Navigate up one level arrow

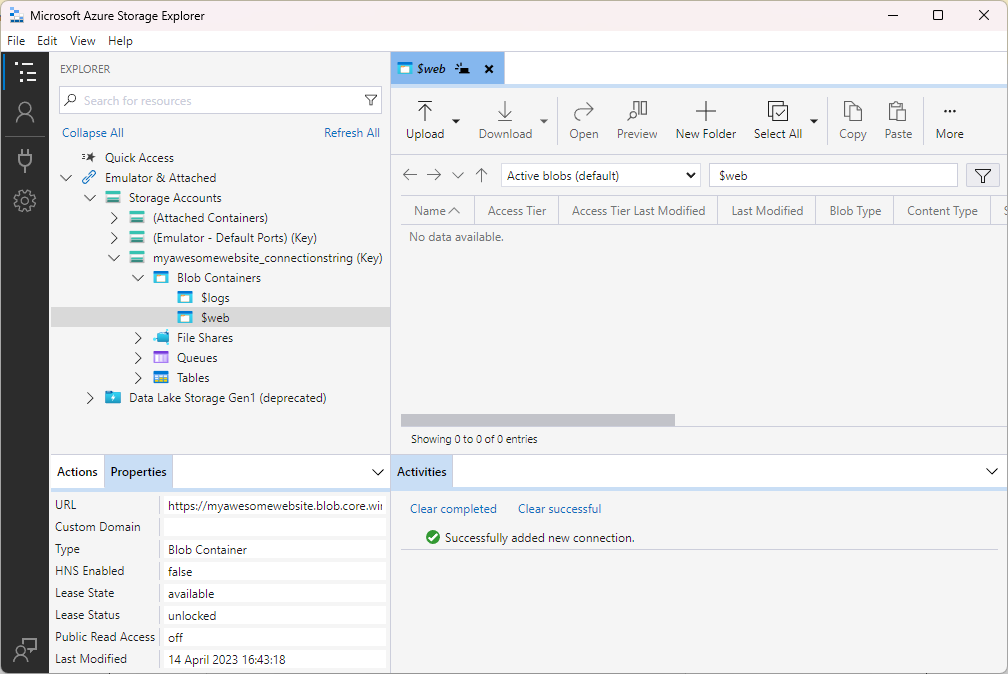482,175
